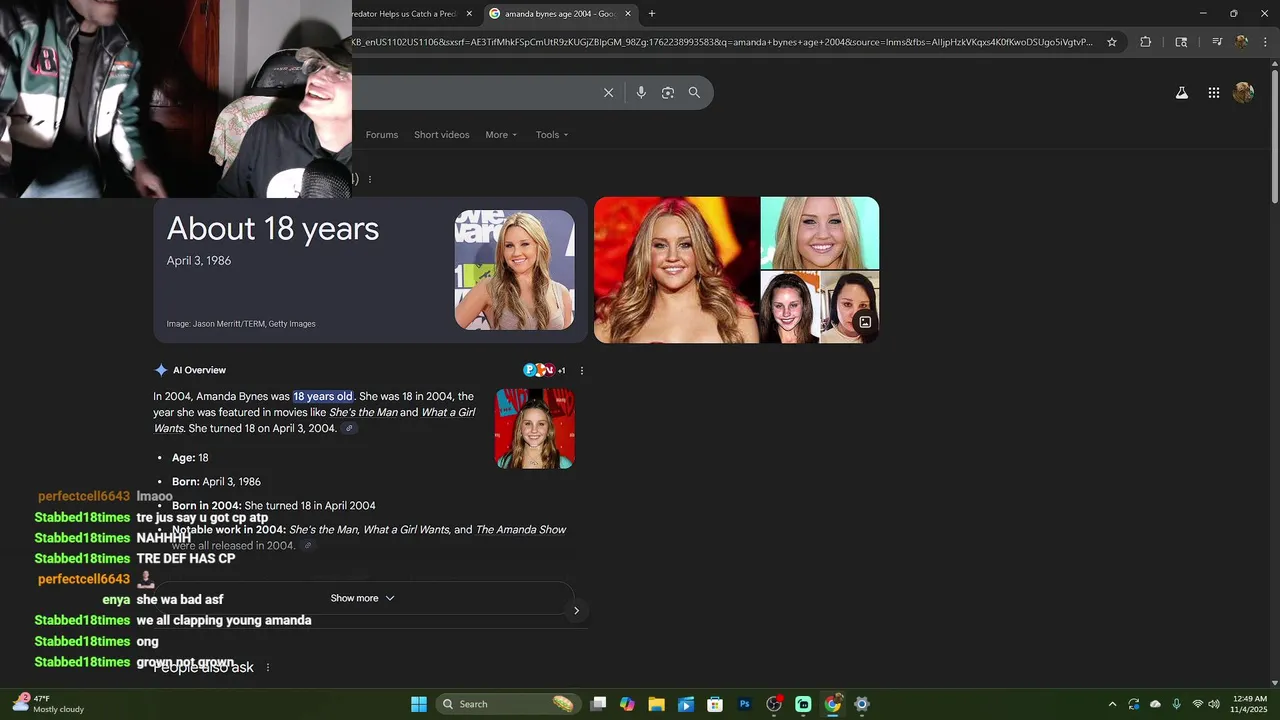Image resolution: width=1280 pixels, height=720 pixels.
Task: Open the large red-background collage photo
Action: point(677,270)
